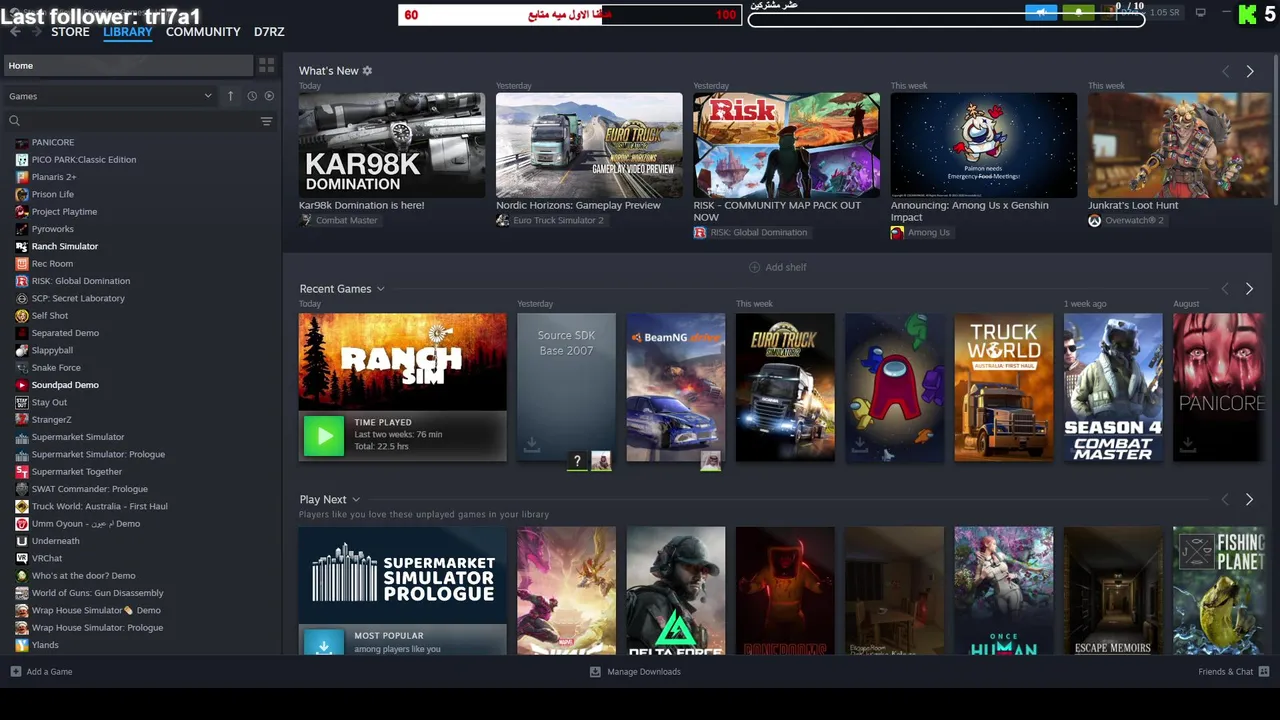Screen dimensions: 1280x720
Task: Open the D7RZ profile tab
Action: [269, 32]
